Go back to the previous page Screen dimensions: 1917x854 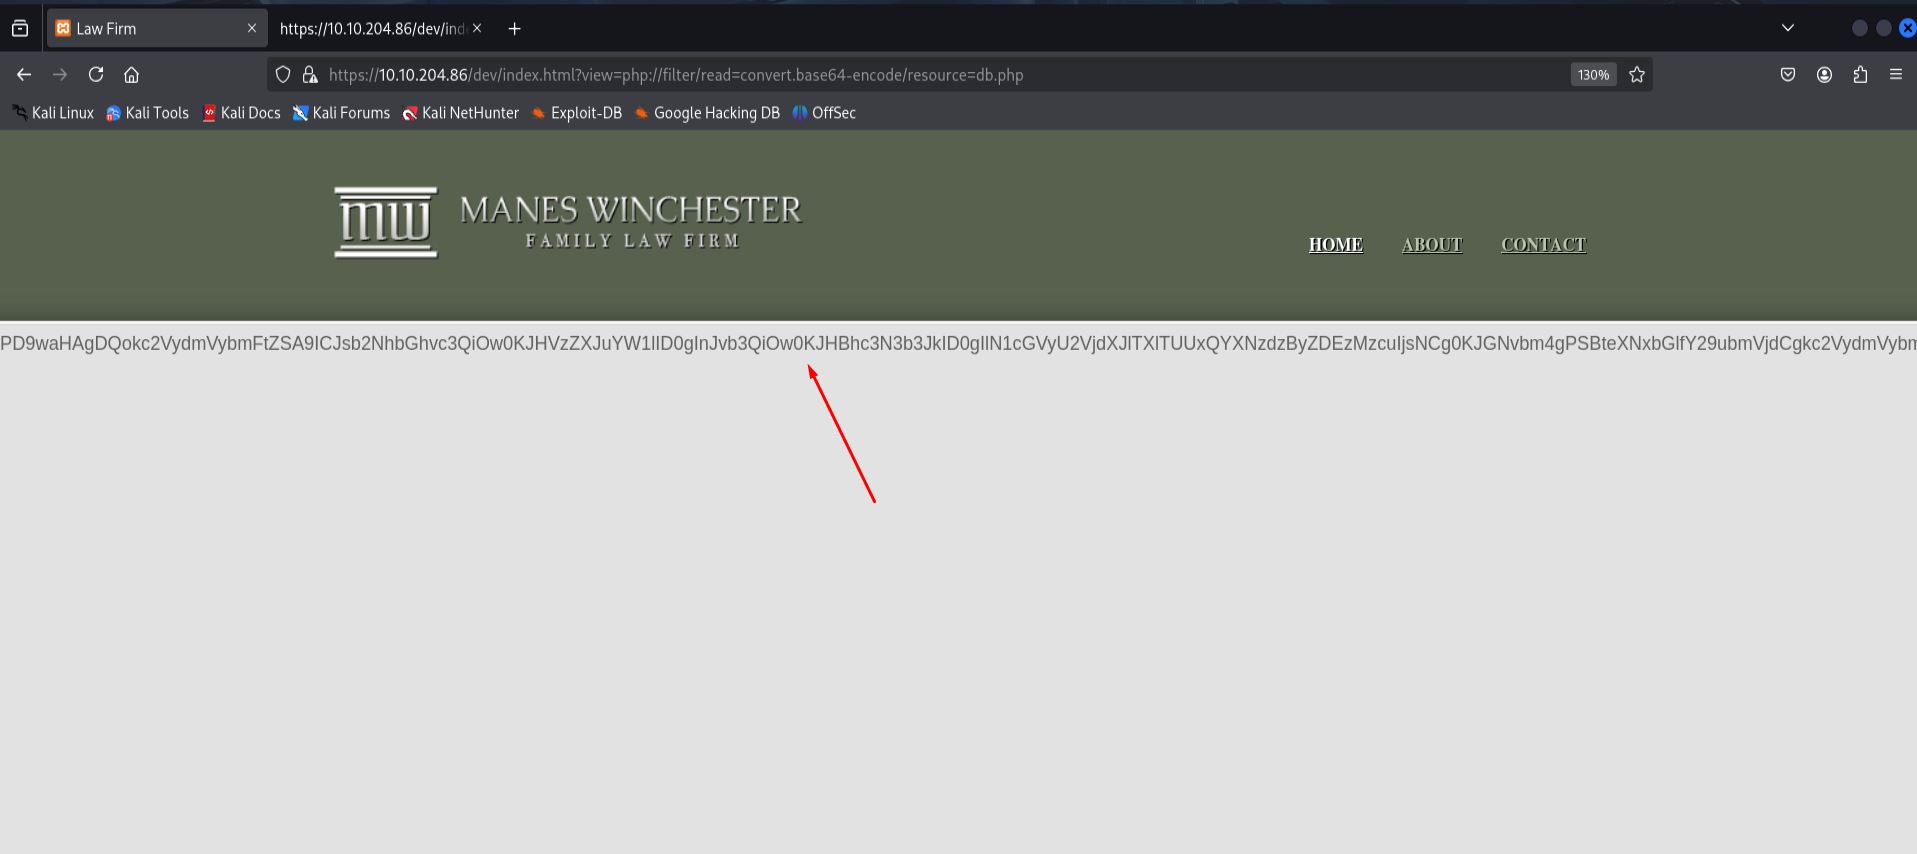(x=24, y=74)
